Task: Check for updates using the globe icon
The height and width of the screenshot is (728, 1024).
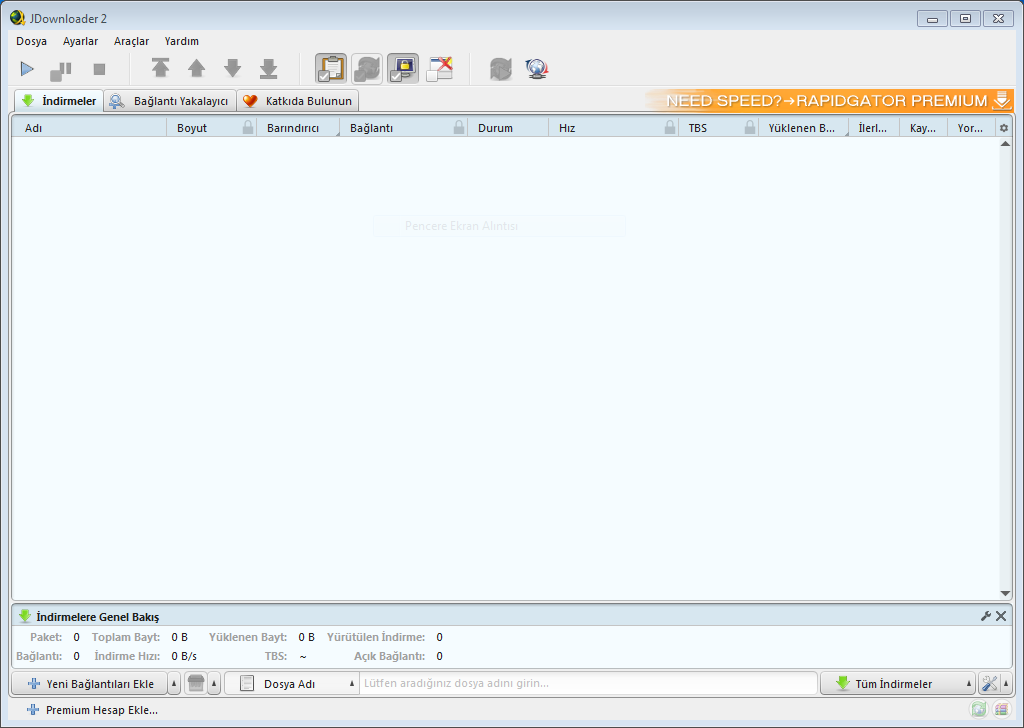Action: pos(537,69)
